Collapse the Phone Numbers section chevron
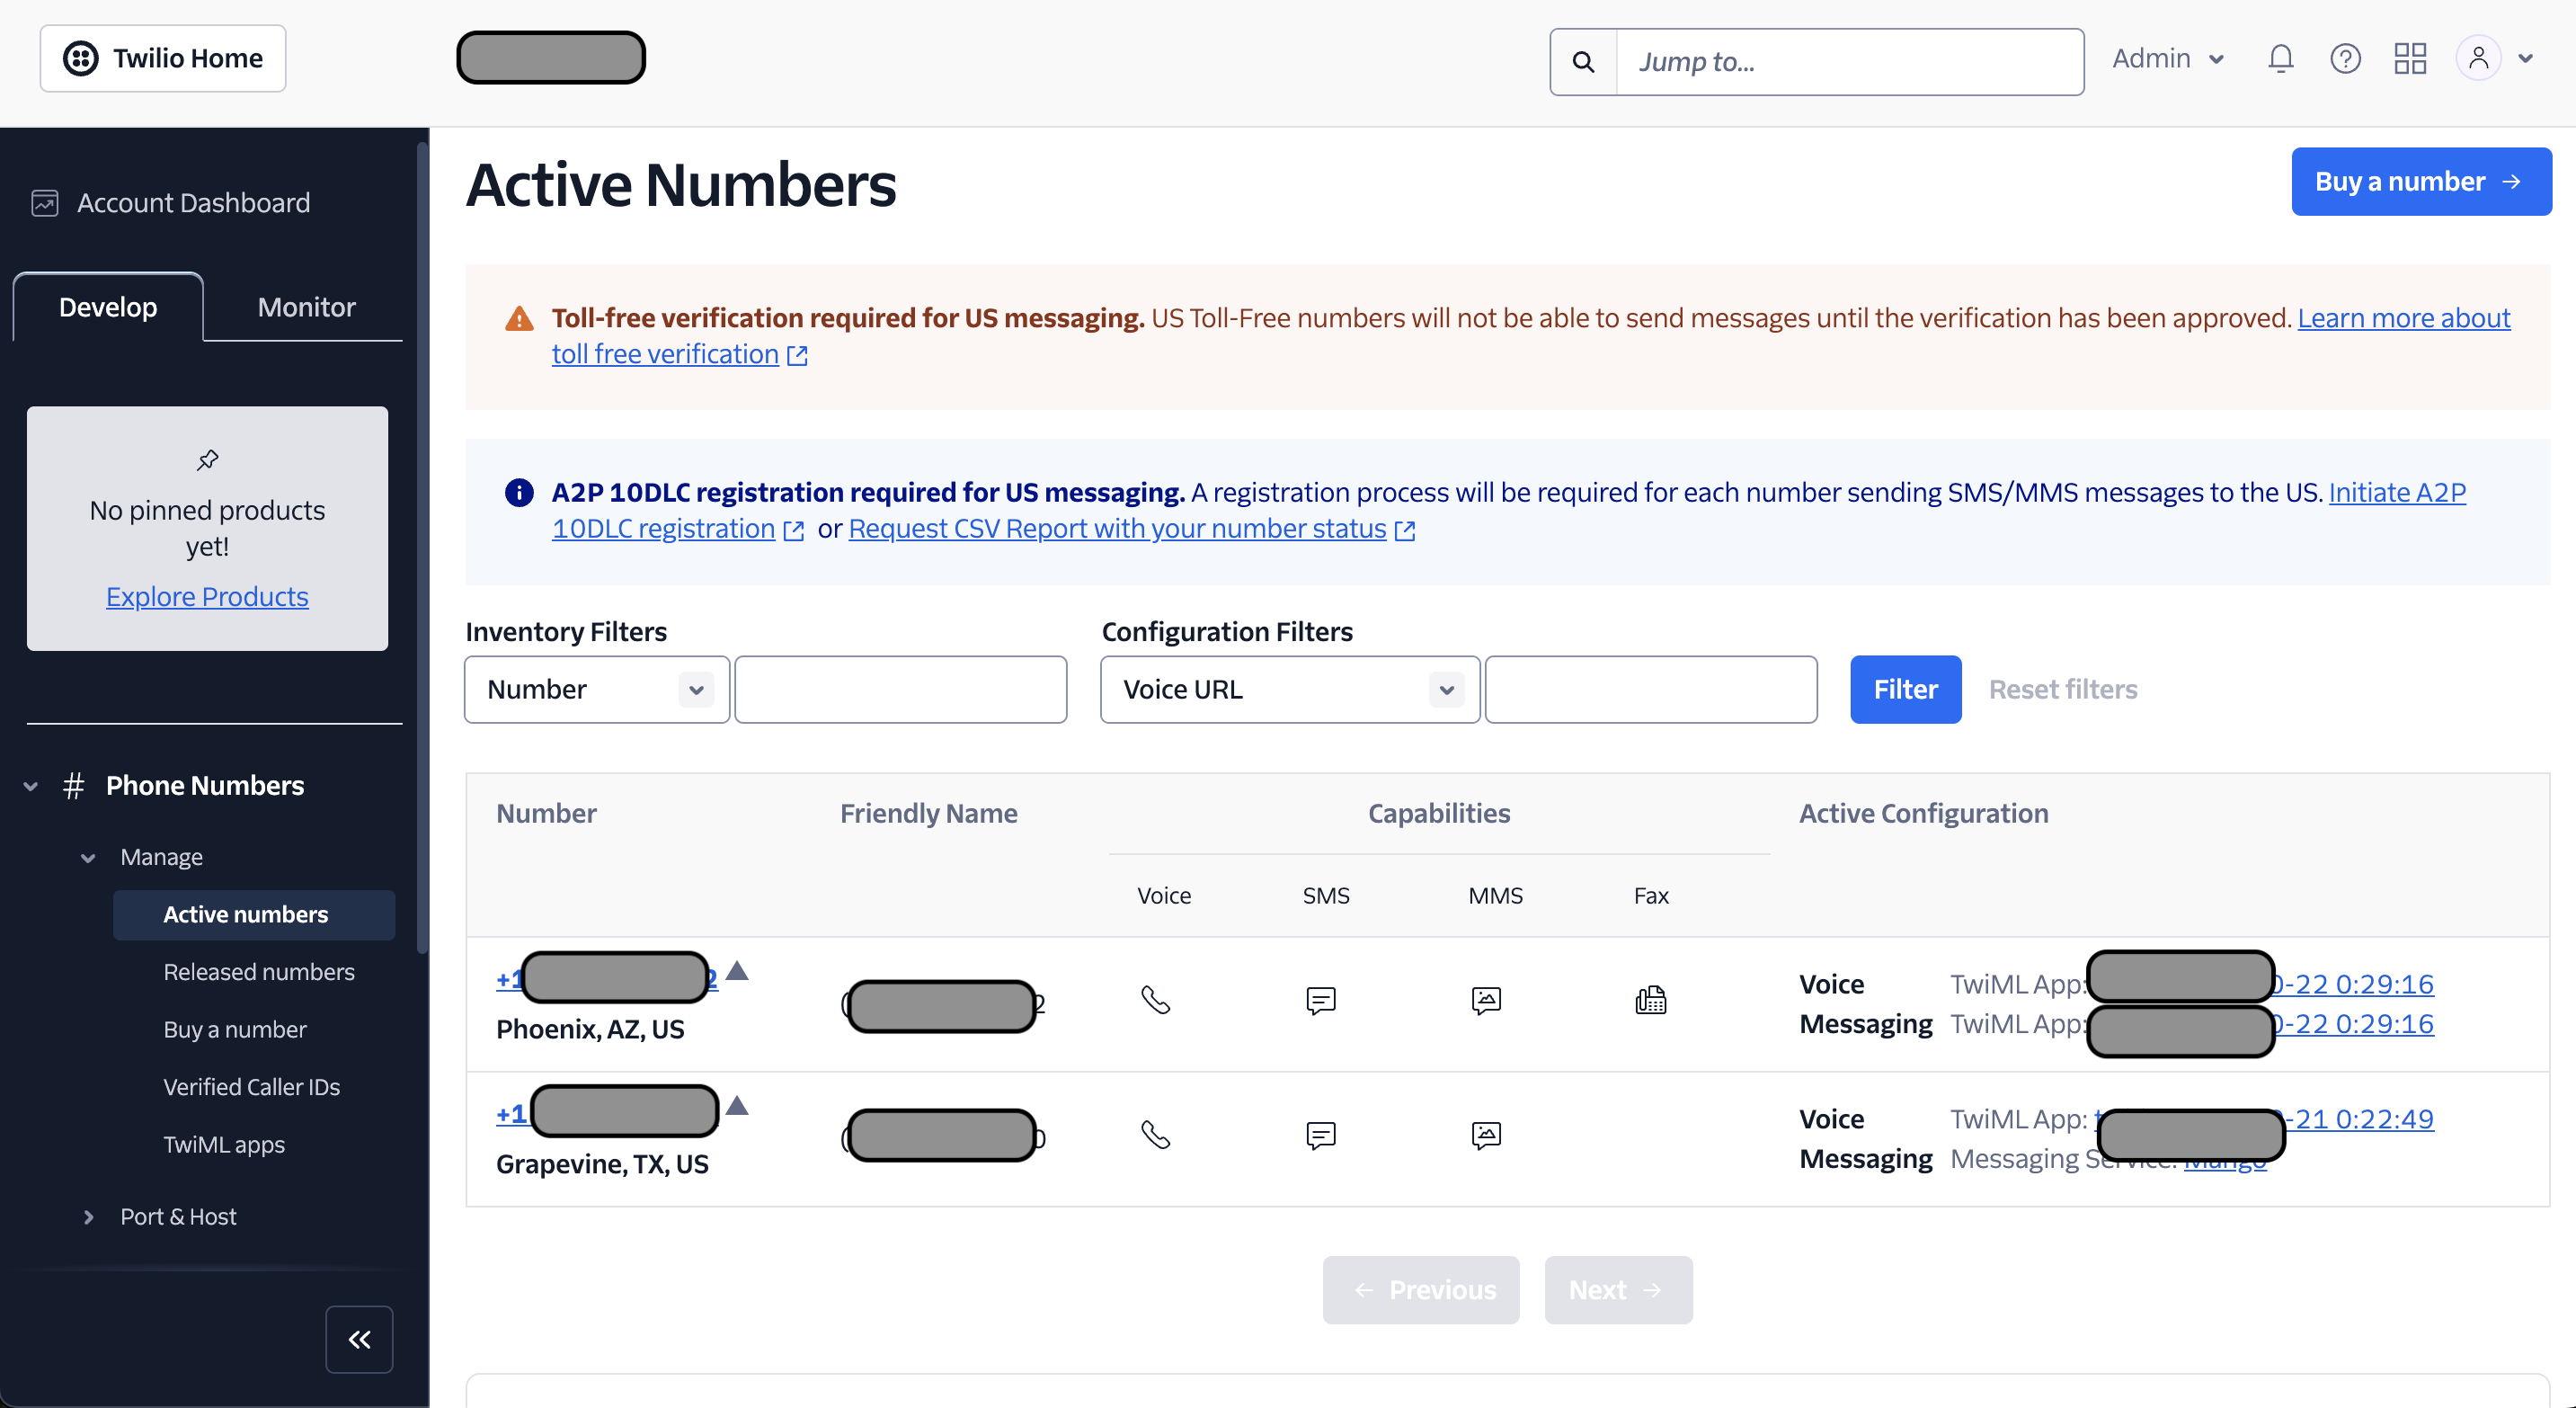The width and height of the screenshot is (2576, 1408). pyautogui.click(x=31, y=786)
